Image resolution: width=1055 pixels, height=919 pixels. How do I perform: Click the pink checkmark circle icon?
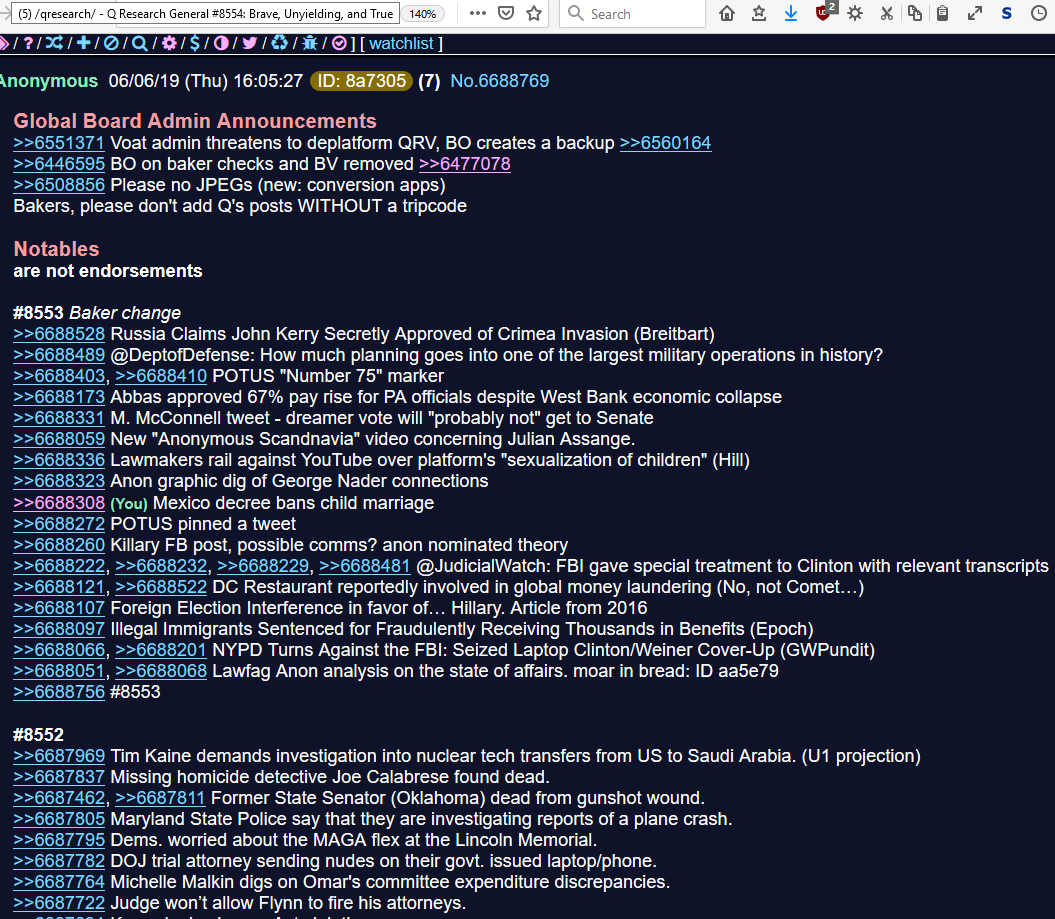339,44
